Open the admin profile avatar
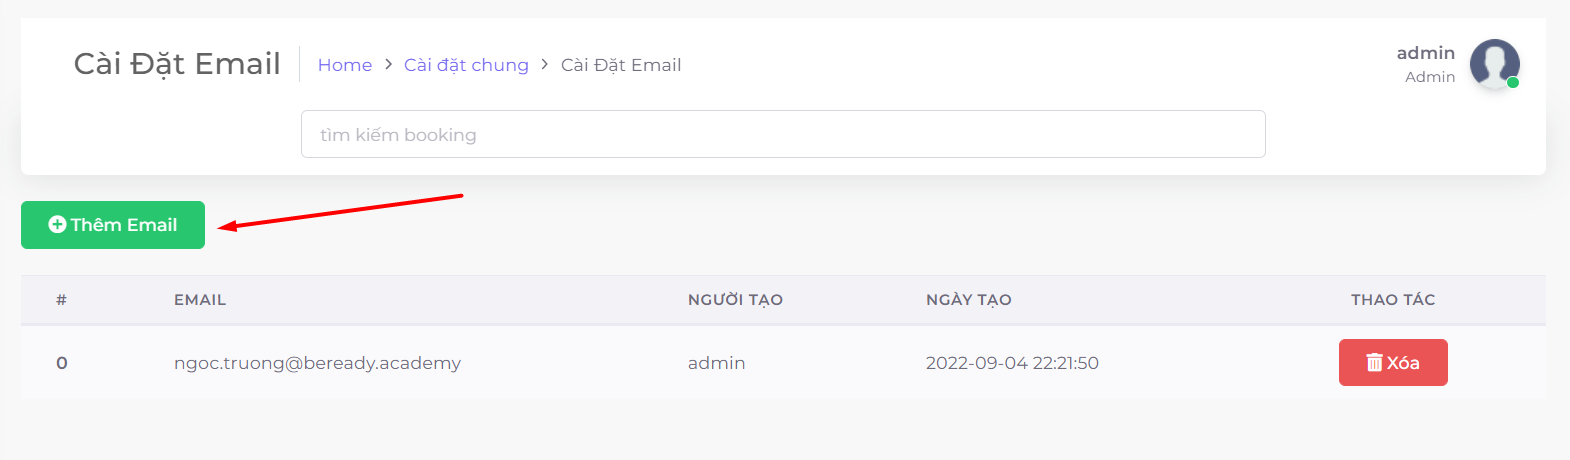 pos(1493,64)
